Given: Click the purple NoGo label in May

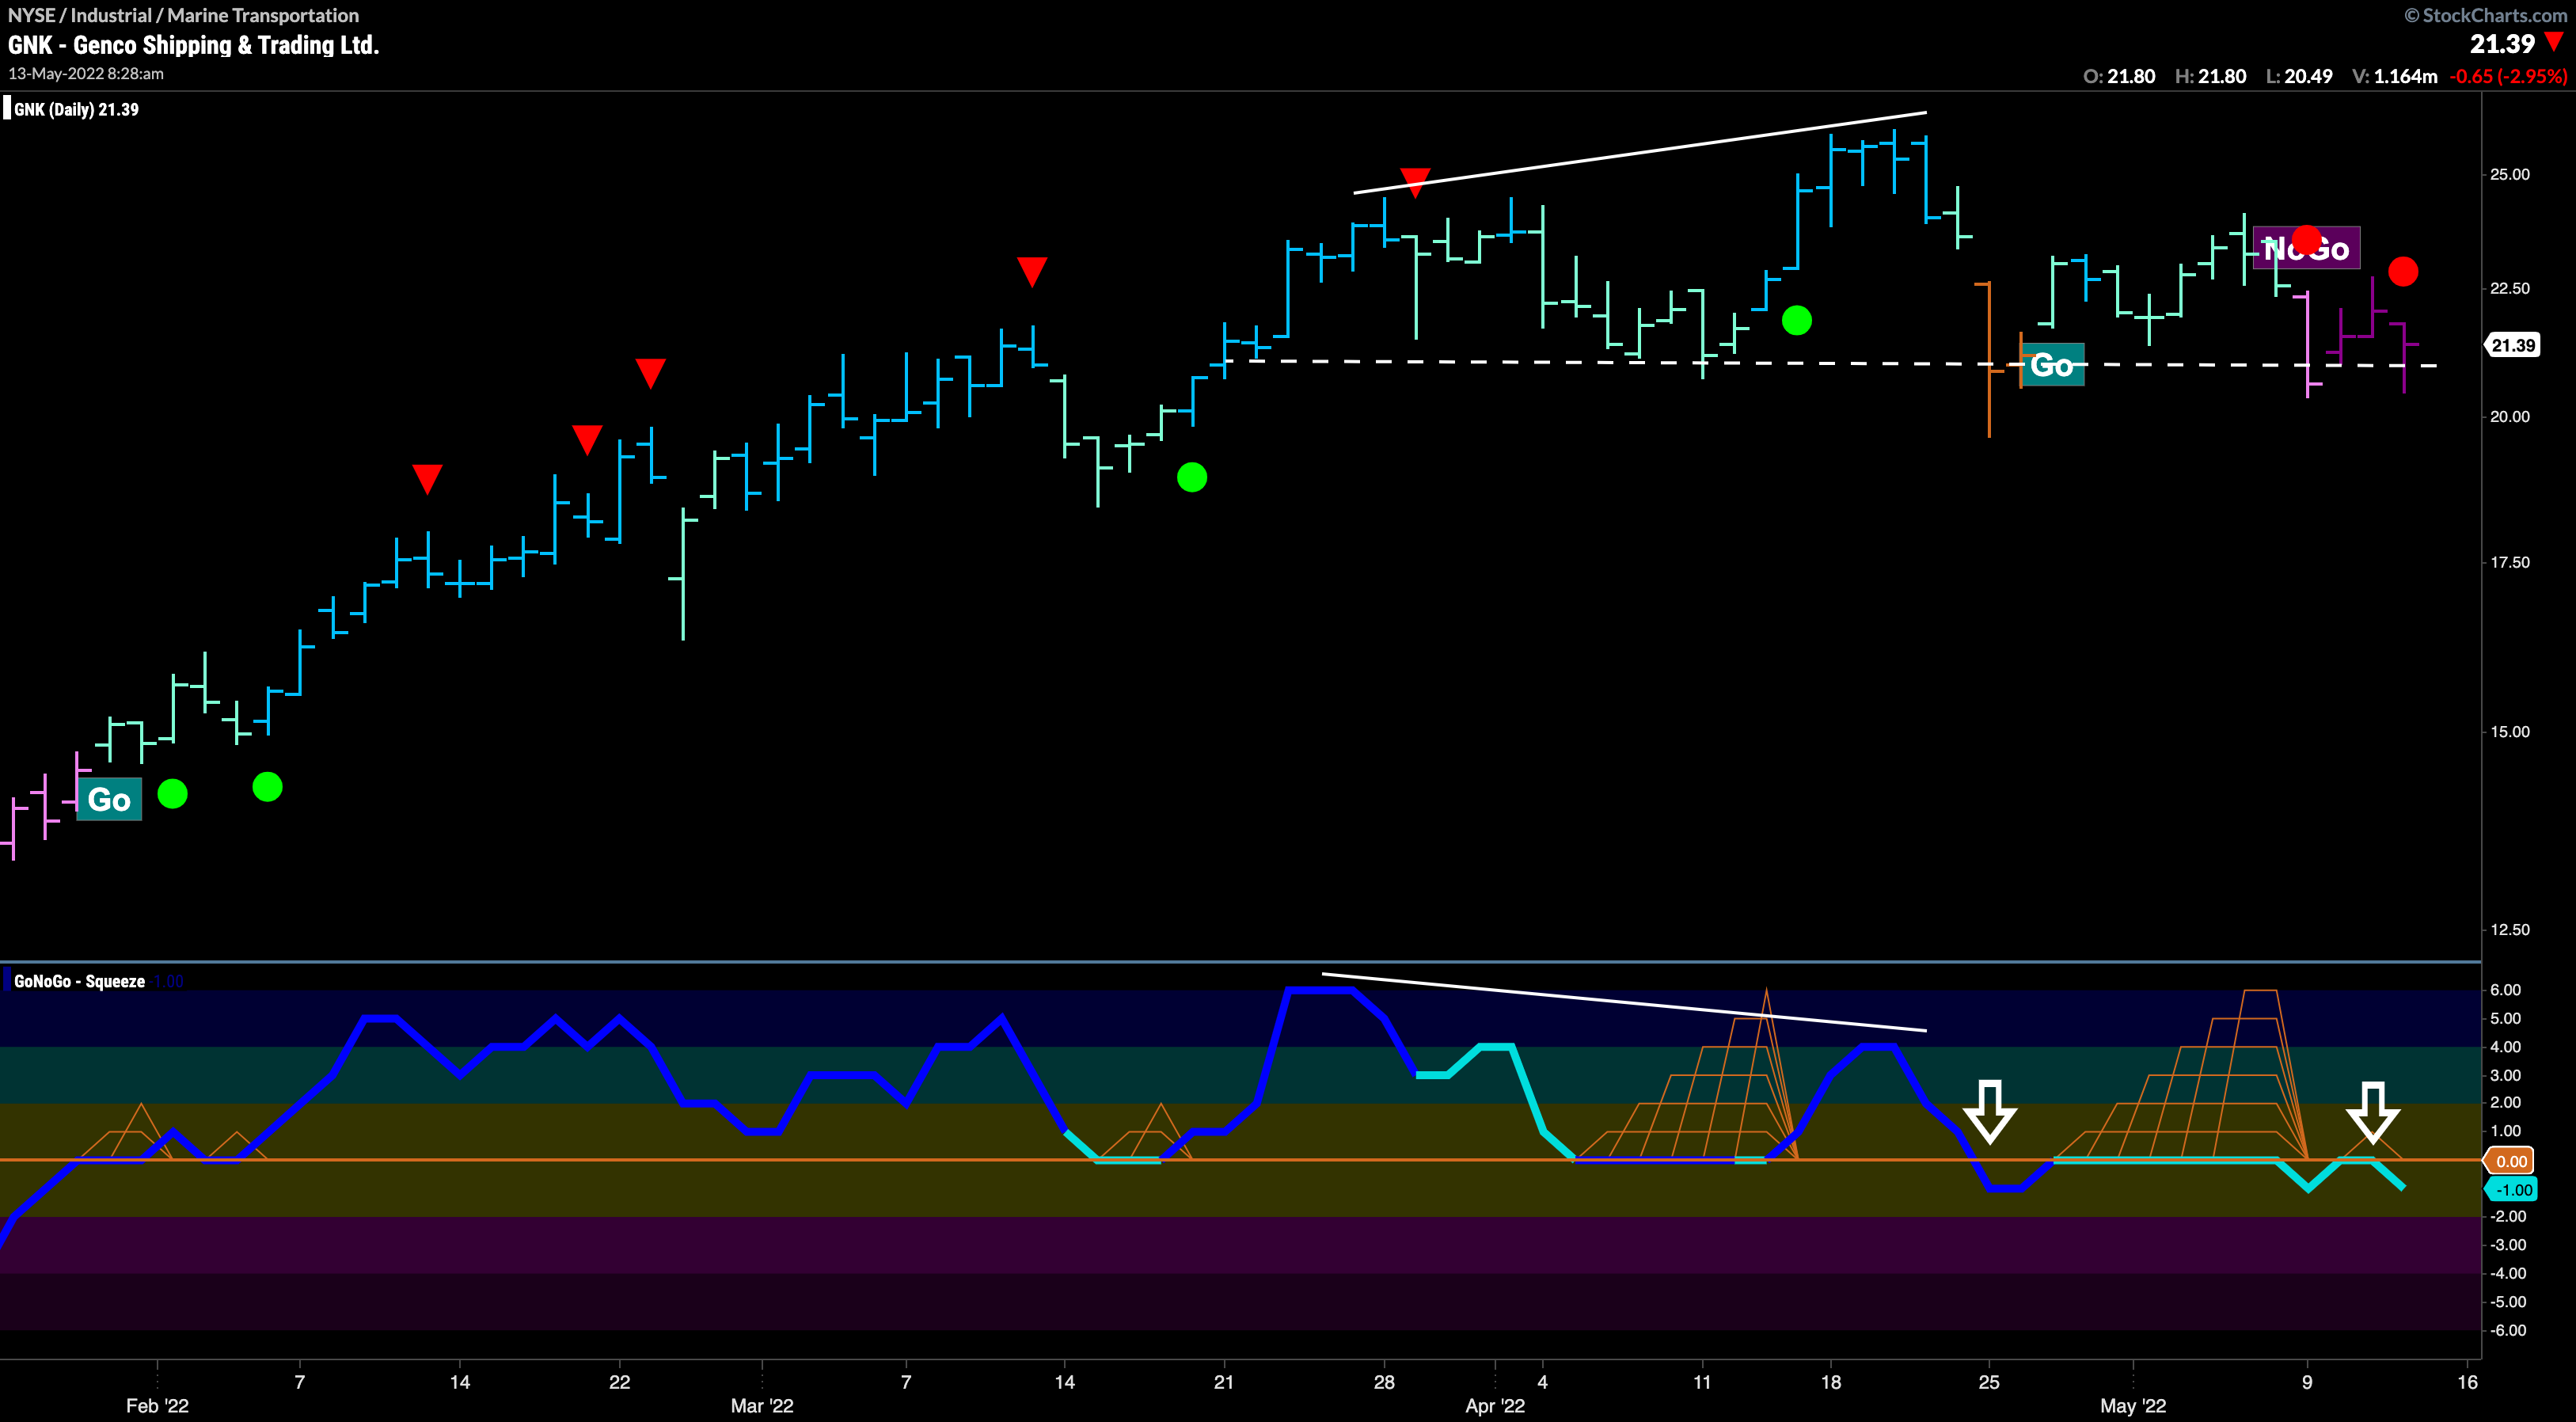Looking at the screenshot, I should 2306,248.
